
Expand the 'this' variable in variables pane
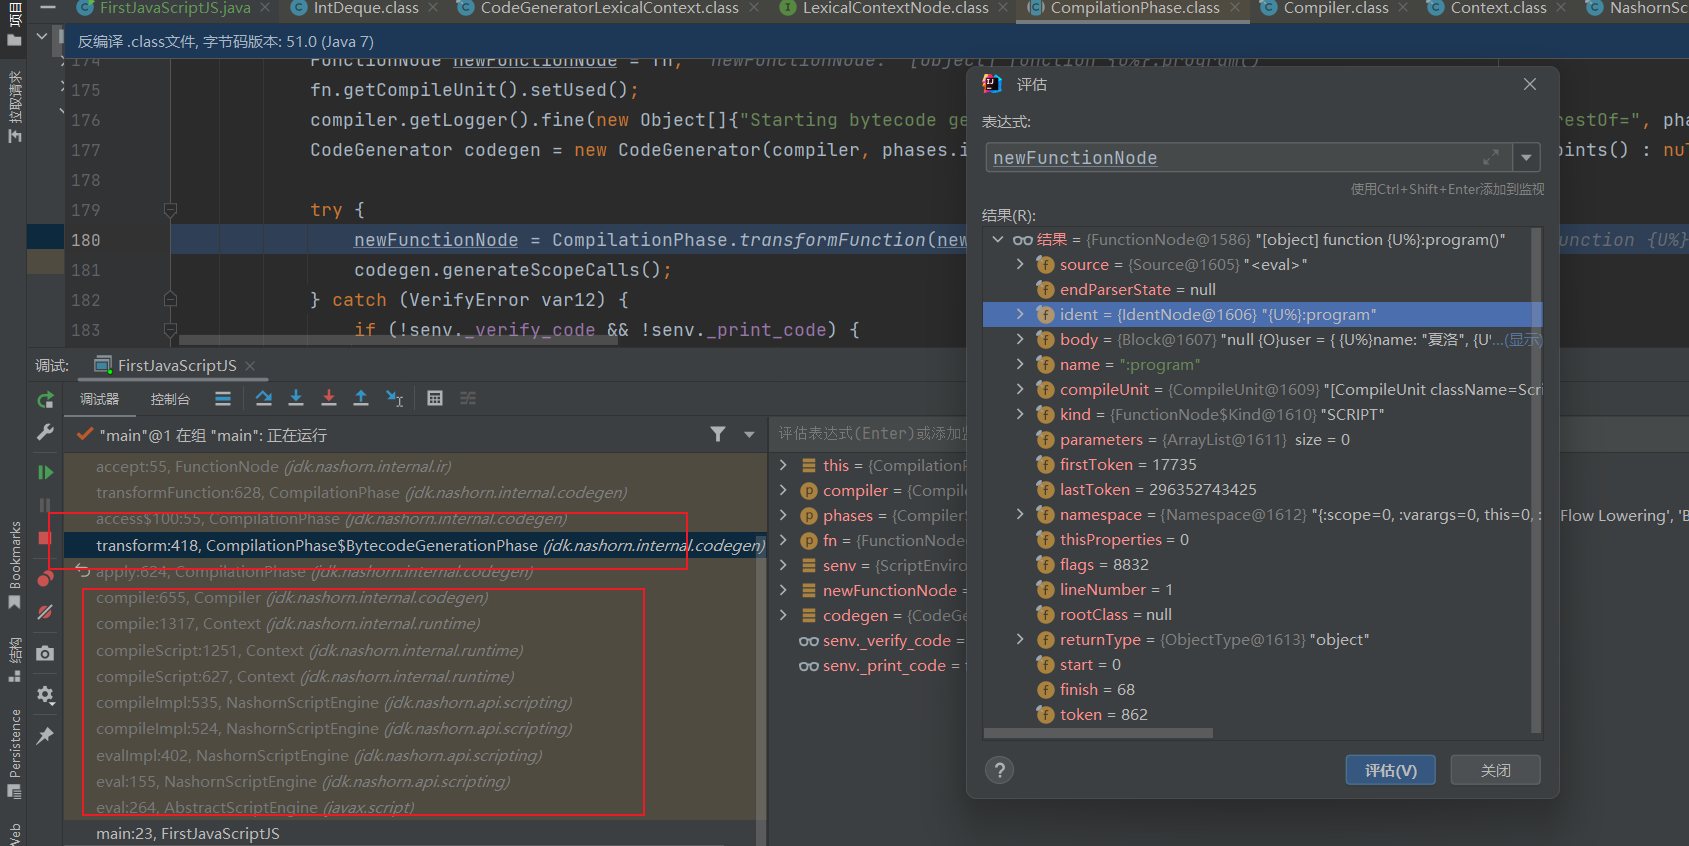tap(783, 465)
